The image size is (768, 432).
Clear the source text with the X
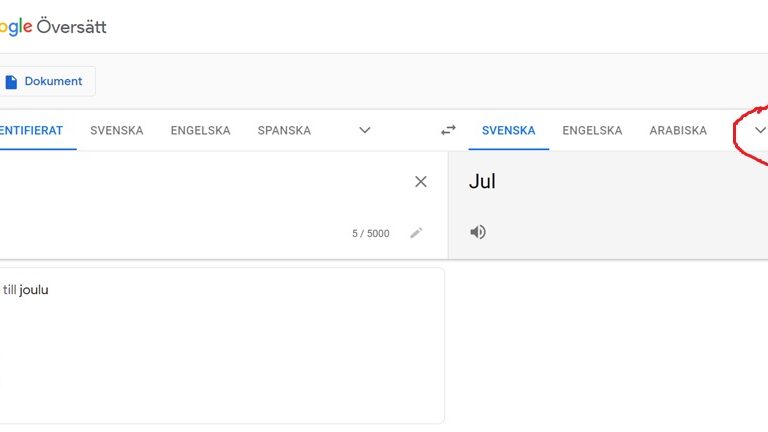pyautogui.click(x=420, y=182)
